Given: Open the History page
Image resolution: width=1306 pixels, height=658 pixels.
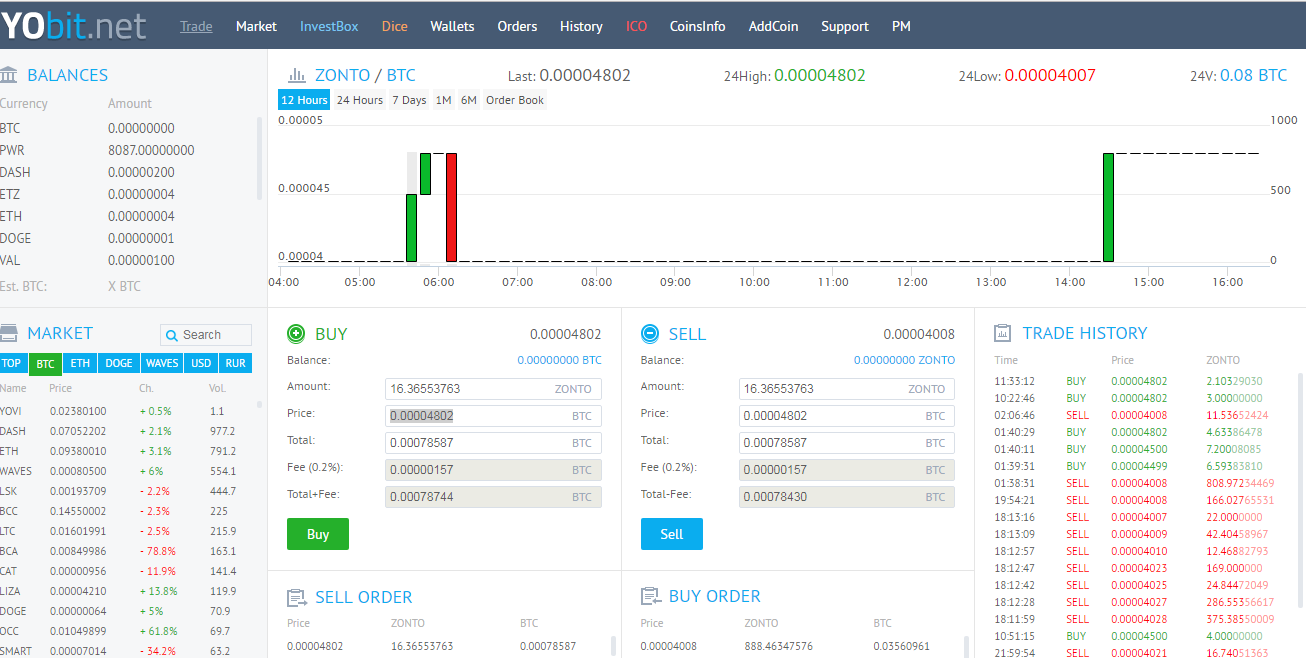Looking at the screenshot, I should 581,26.
